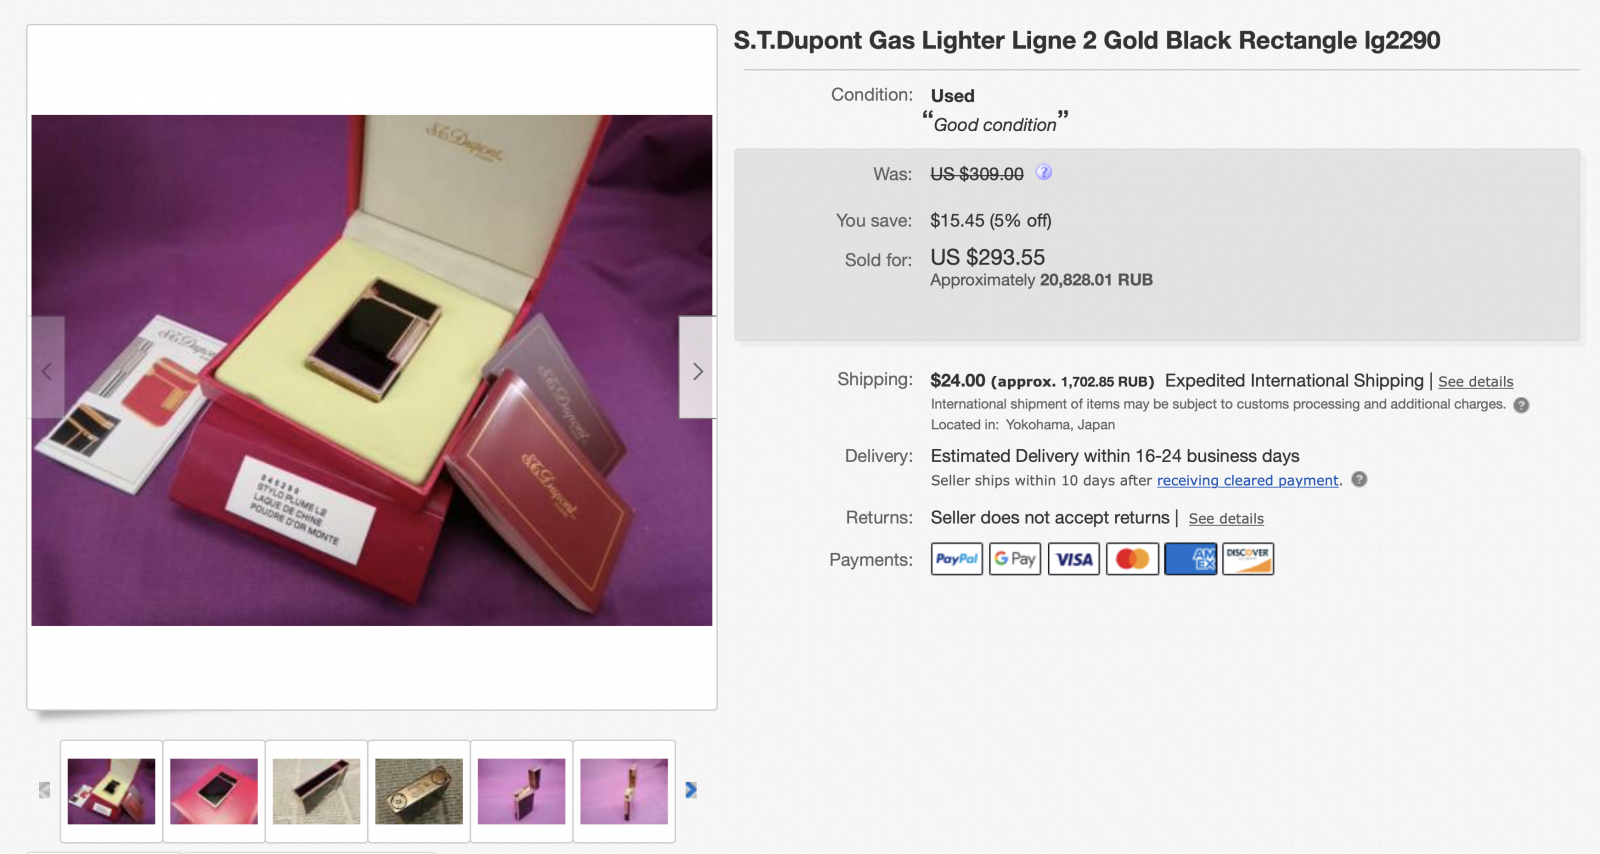Viewport: 1600px width, 854px height.
Task: Advance thumbnail strip with blue arrow
Action: [x=690, y=790]
